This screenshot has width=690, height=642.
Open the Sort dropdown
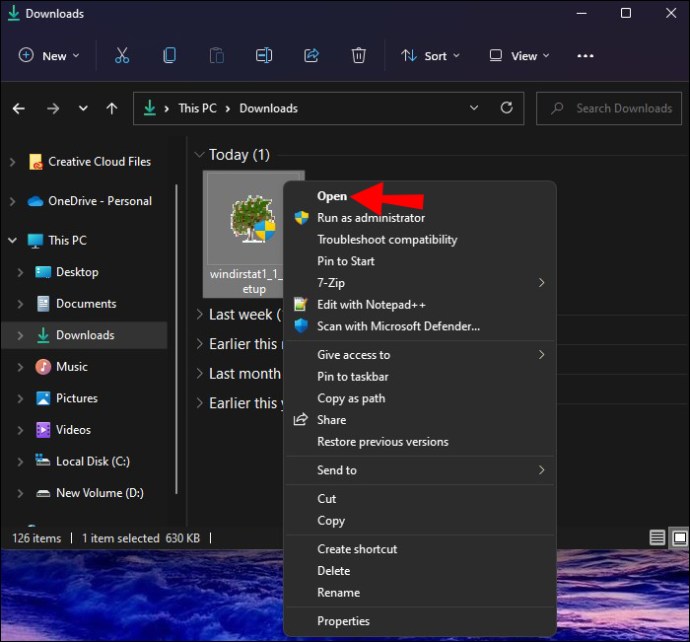[431, 56]
